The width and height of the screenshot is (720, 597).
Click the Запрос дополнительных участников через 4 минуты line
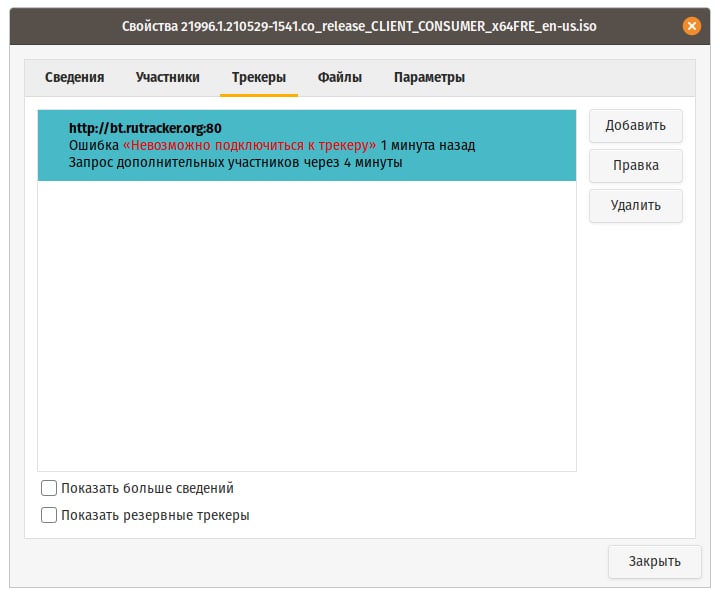pos(236,163)
